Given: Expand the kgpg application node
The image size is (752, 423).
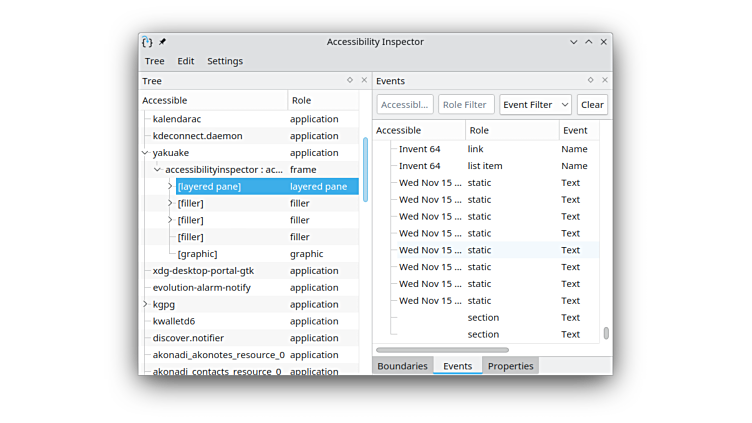Looking at the screenshot, I should click(x=145, y=304).
